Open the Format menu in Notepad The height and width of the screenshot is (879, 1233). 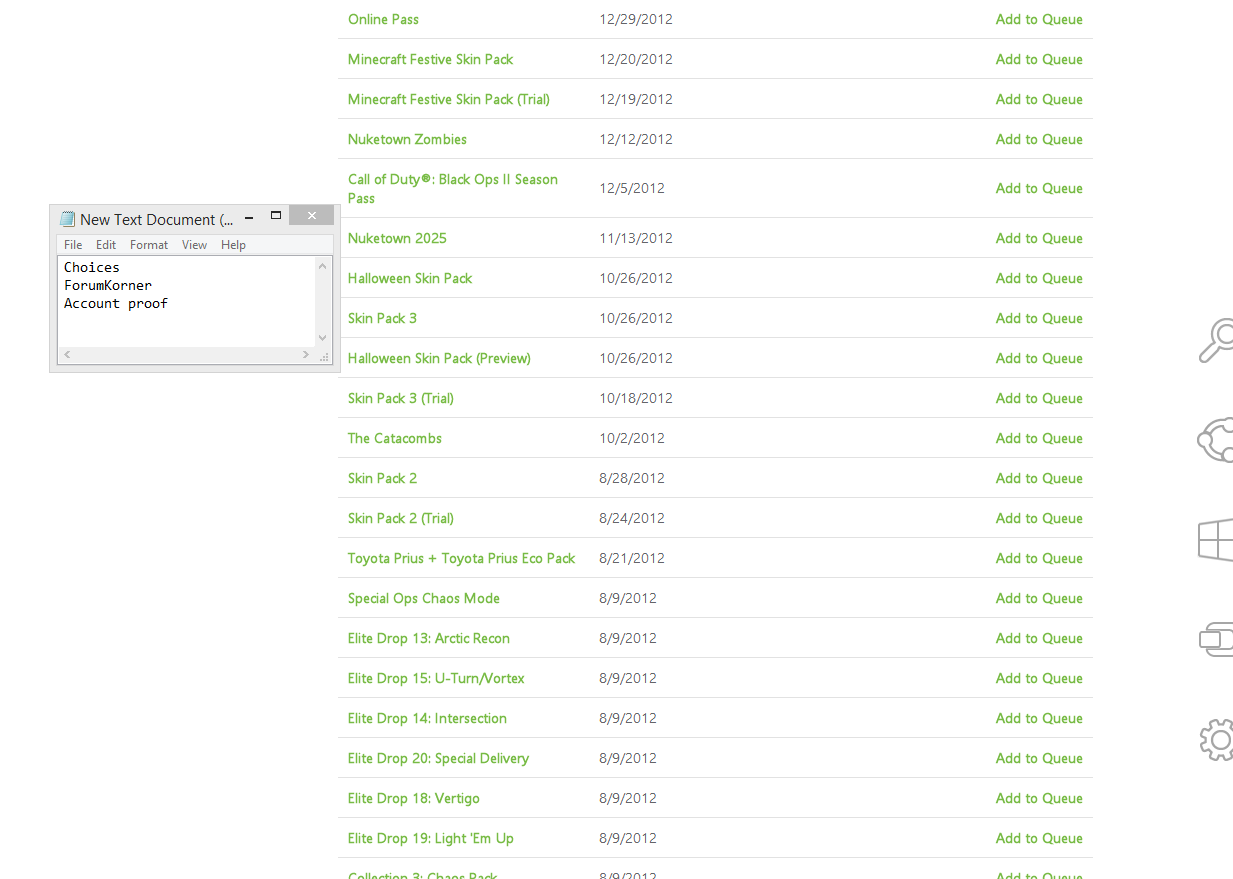[149, 245]
